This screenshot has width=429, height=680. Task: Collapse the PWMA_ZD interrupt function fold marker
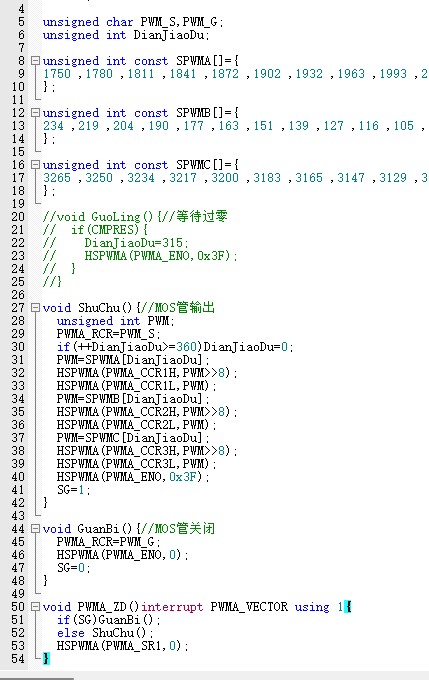coord(35,607)
